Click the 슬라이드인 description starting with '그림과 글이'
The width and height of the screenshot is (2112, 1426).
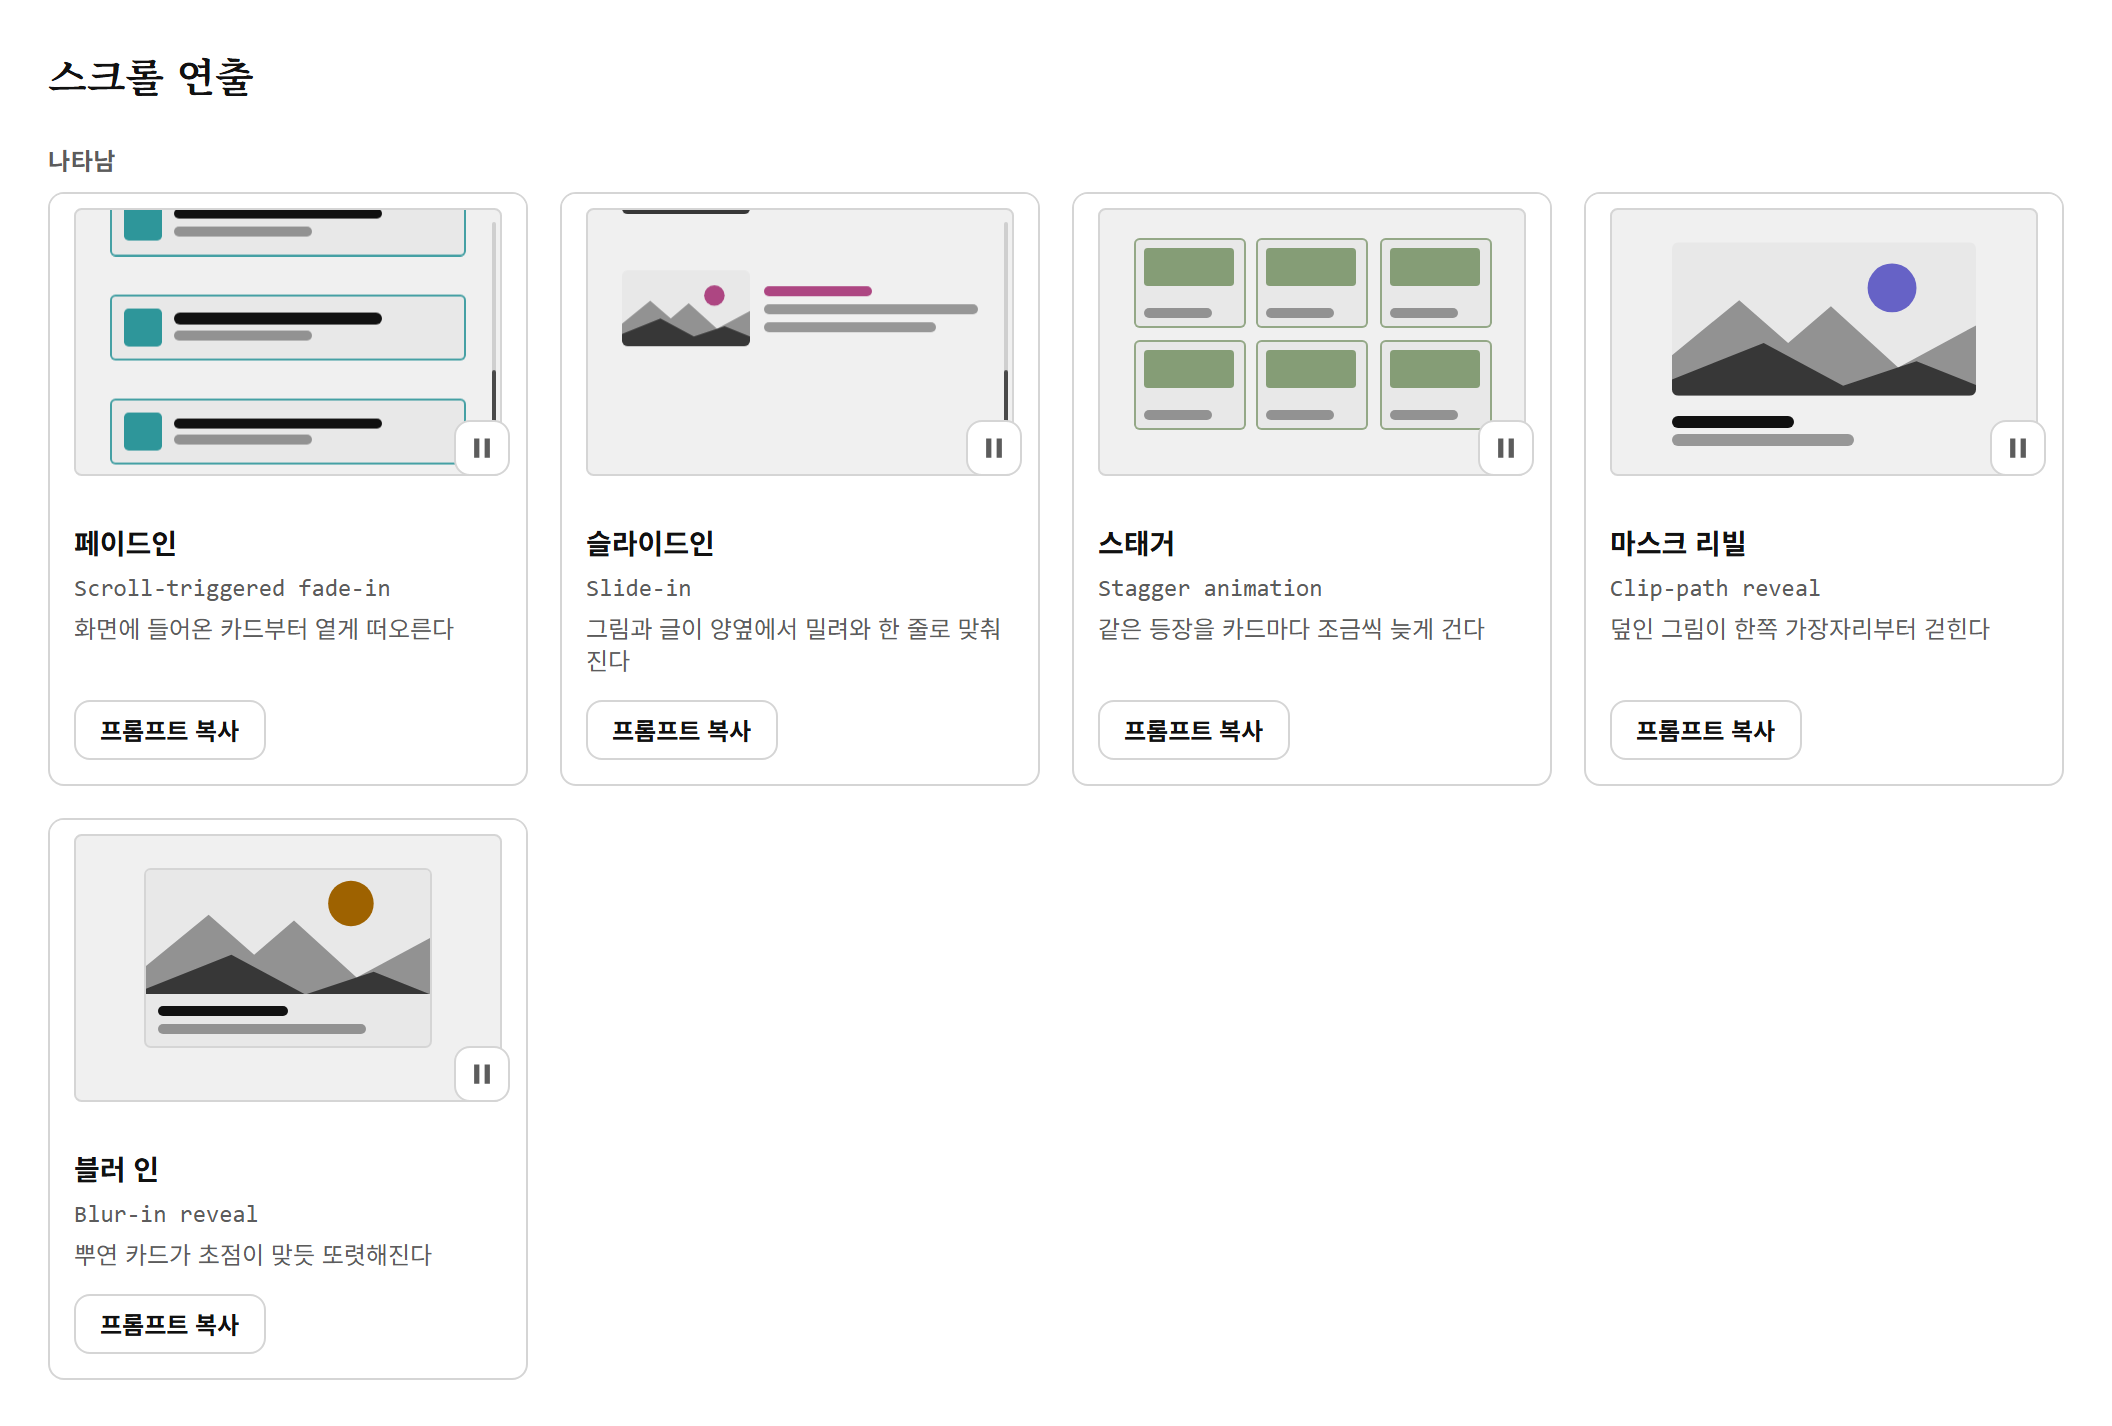point(794,644)
